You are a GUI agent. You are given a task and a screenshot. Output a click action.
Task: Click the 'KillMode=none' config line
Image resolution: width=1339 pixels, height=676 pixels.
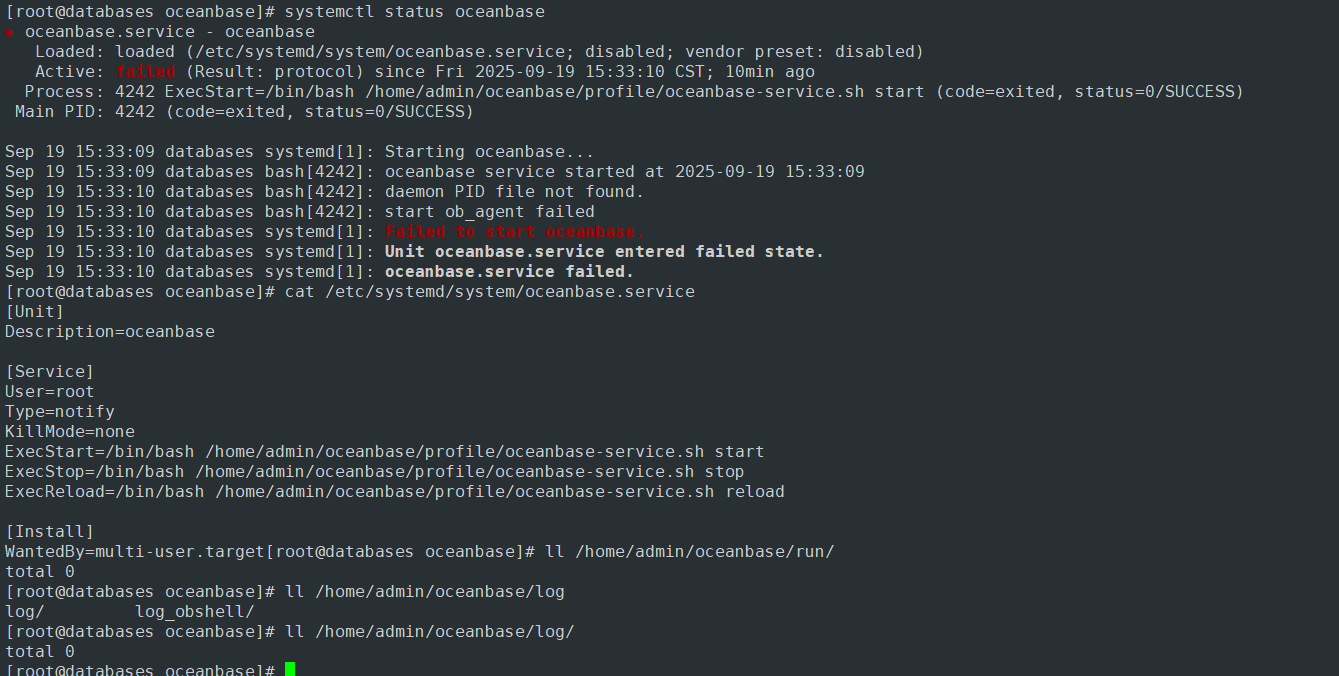click(x=70, y=432)
